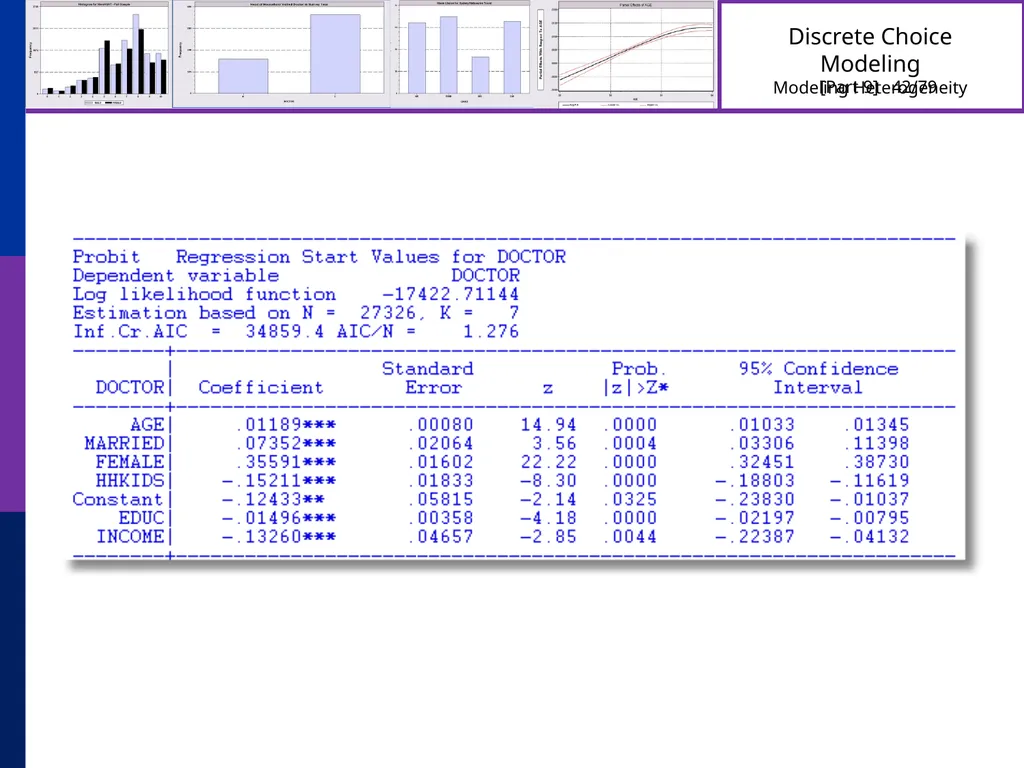1024x768 pixels.
Task: Click the probability value .0044
Action: [630, 536]
